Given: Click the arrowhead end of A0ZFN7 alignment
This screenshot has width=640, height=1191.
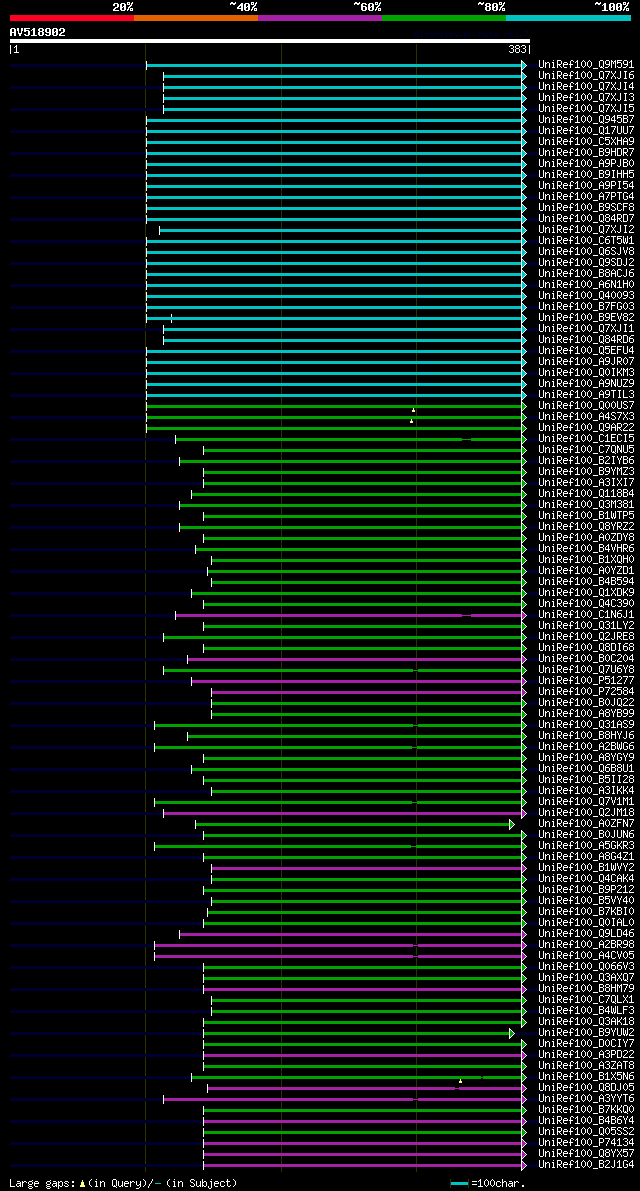Looking at the screenshot, I should [512, 824].
